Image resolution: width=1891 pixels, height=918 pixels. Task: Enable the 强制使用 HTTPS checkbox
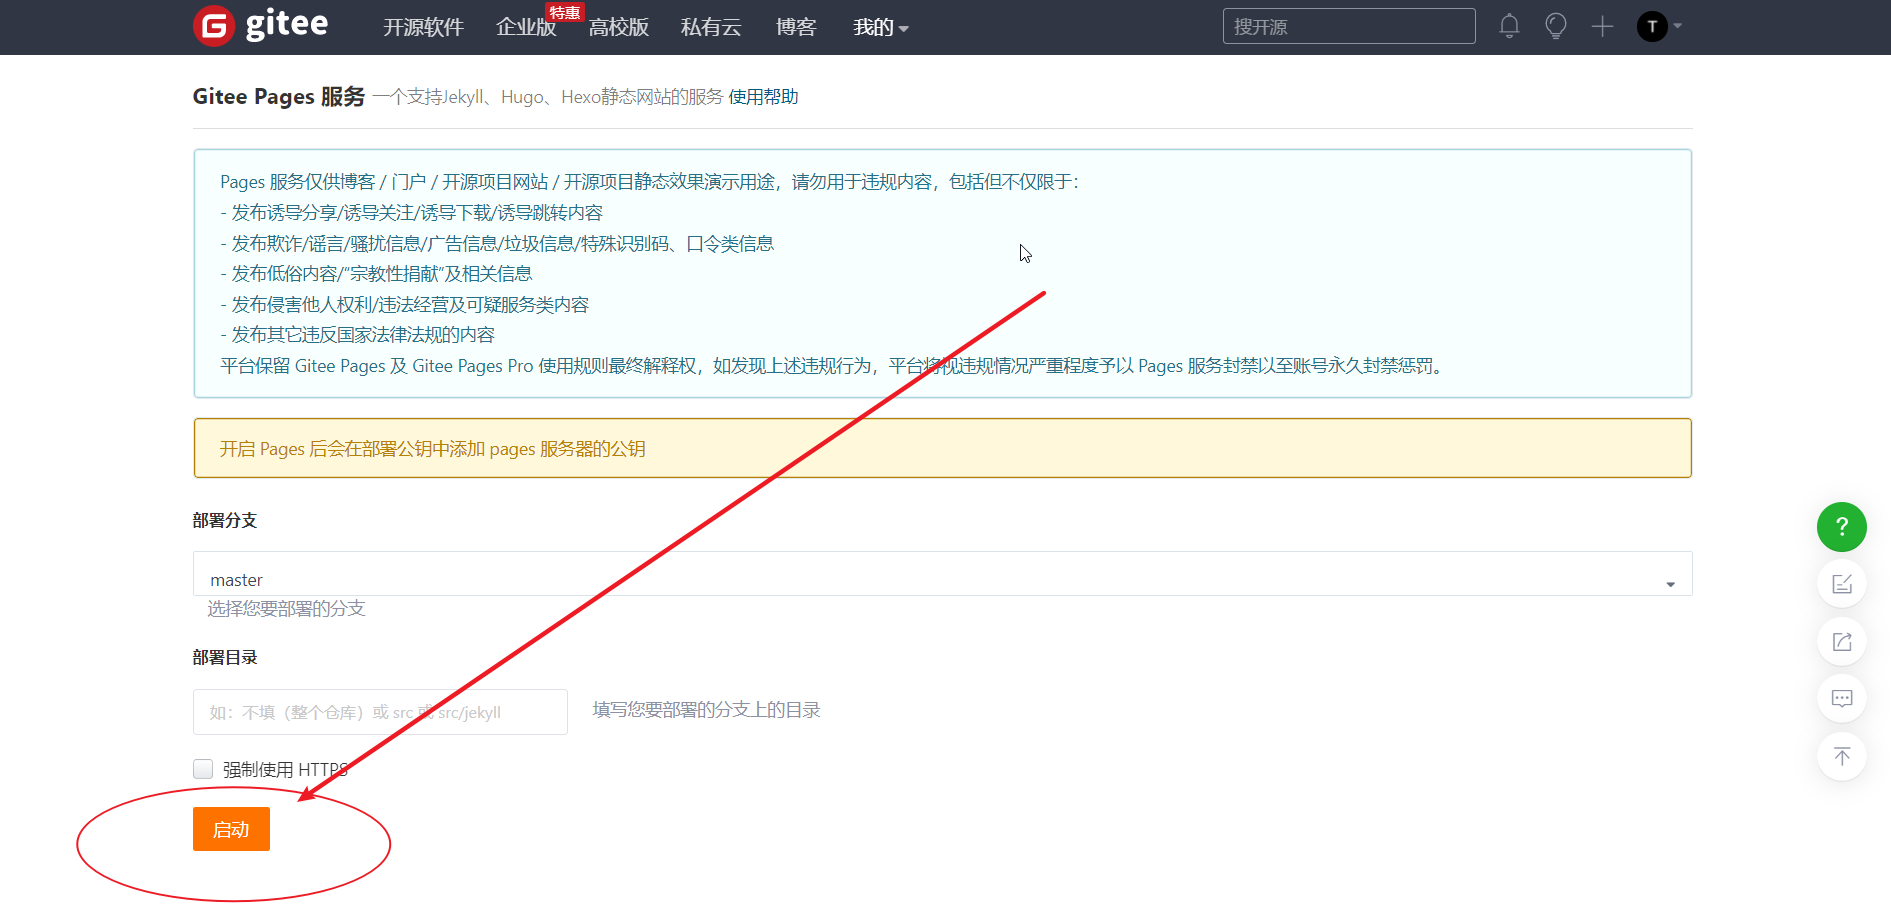203,769
